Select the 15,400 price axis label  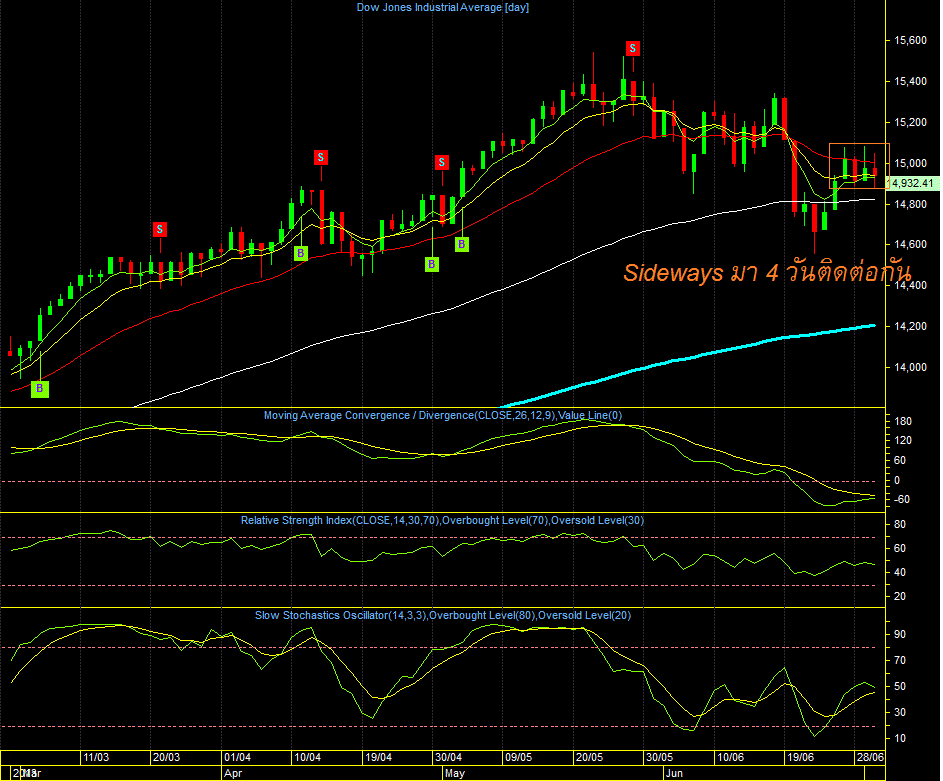(911, 81)
